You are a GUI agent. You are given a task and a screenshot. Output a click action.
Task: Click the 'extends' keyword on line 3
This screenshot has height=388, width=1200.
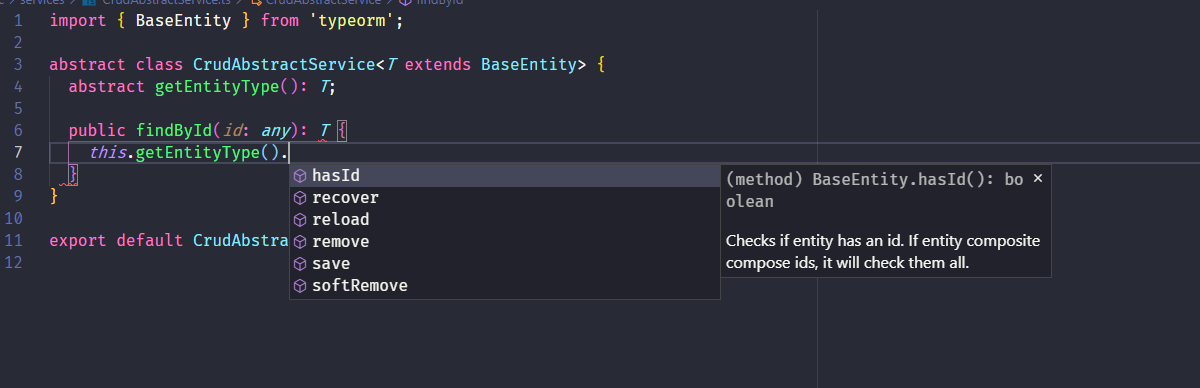pyautogui.click(x=438, y=64)
